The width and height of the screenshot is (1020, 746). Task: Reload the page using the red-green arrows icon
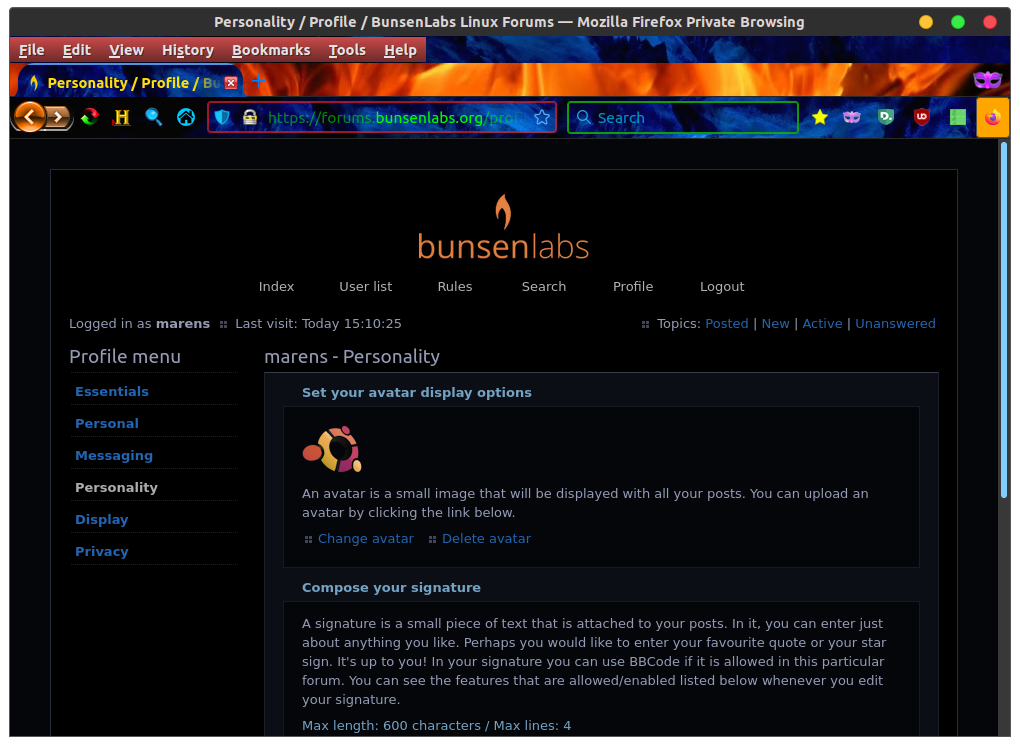pyautogui.click(x=90, y=117)
